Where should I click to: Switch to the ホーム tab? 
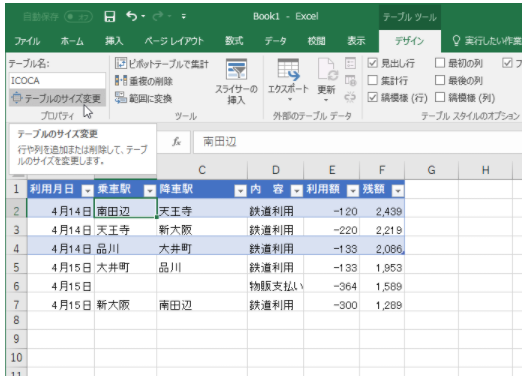pyautogui.click(x=72, y=41)
